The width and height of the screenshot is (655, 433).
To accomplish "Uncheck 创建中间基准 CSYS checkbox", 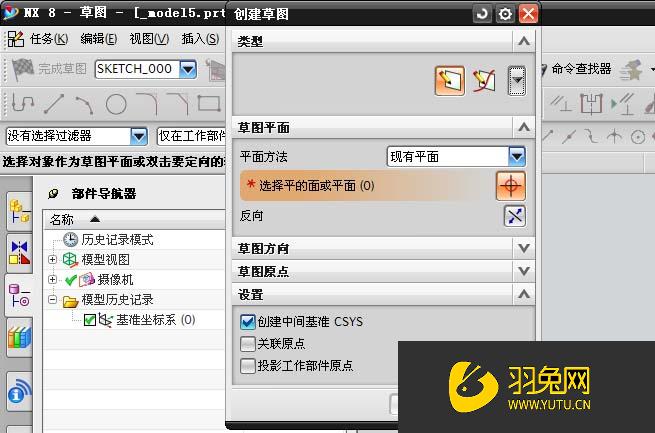I will click(248, 322).
